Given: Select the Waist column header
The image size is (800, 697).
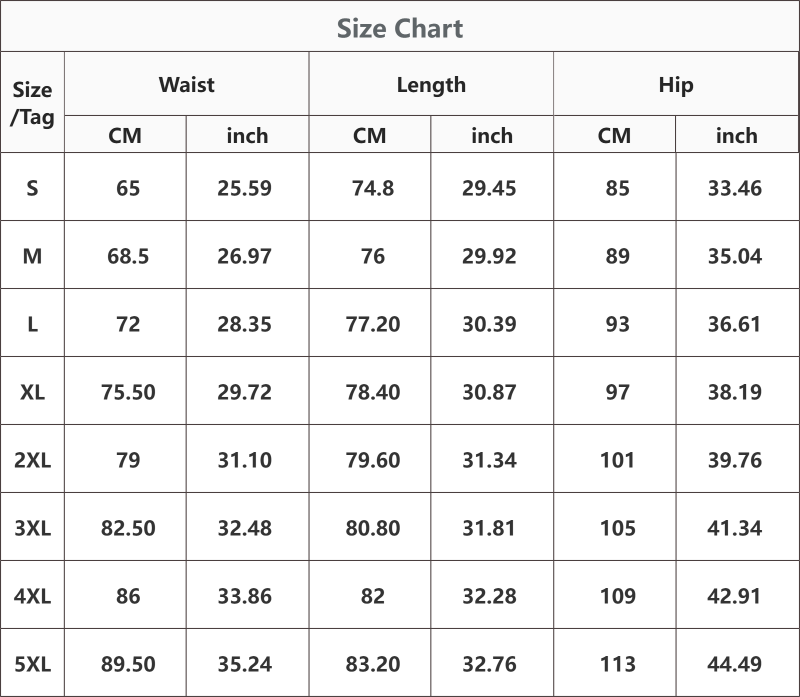Looking at the screenshot, I should (x=186, y=85).
